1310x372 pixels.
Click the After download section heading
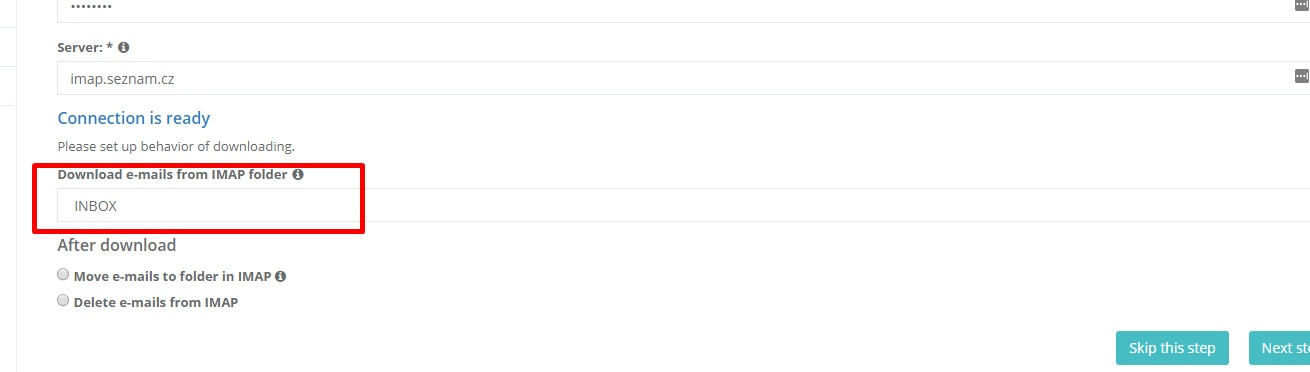coord(117,245)
